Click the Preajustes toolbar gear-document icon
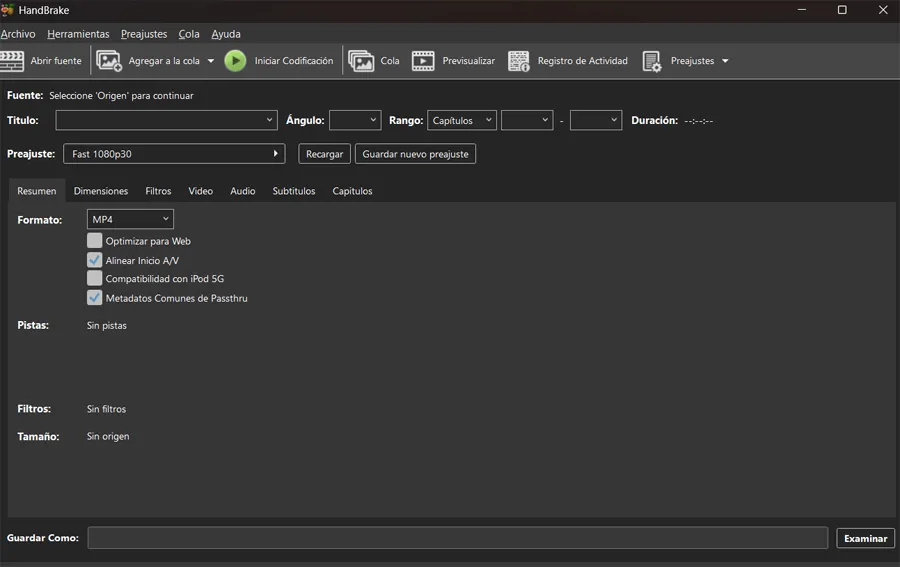 click(652, 61)
